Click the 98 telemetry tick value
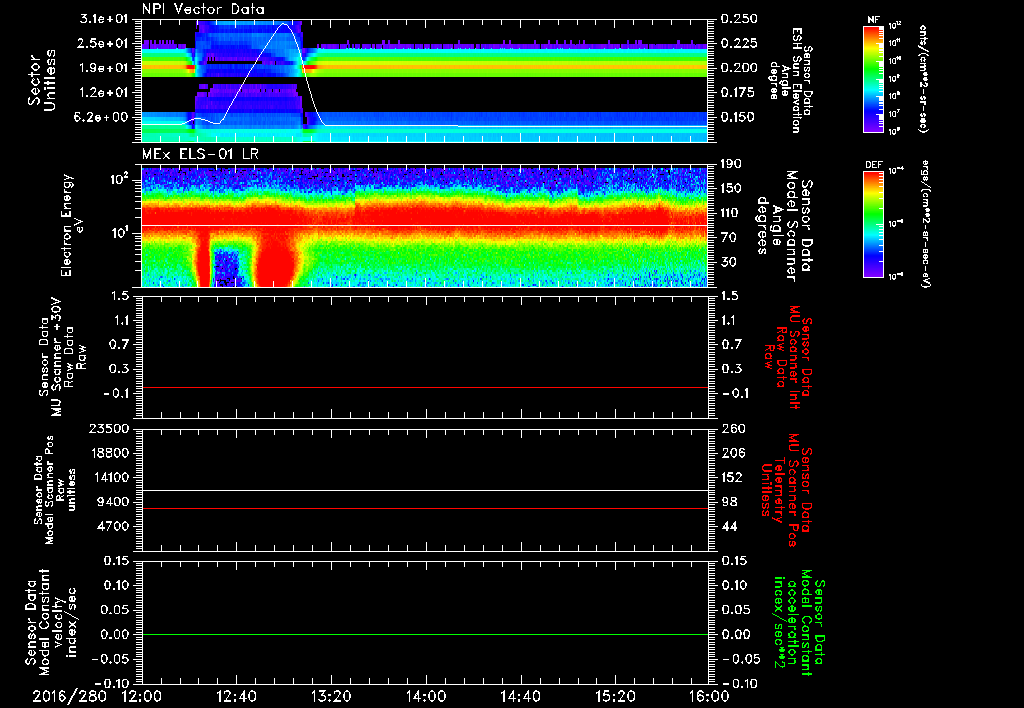The image size is (1024, 708). [729, 502]
